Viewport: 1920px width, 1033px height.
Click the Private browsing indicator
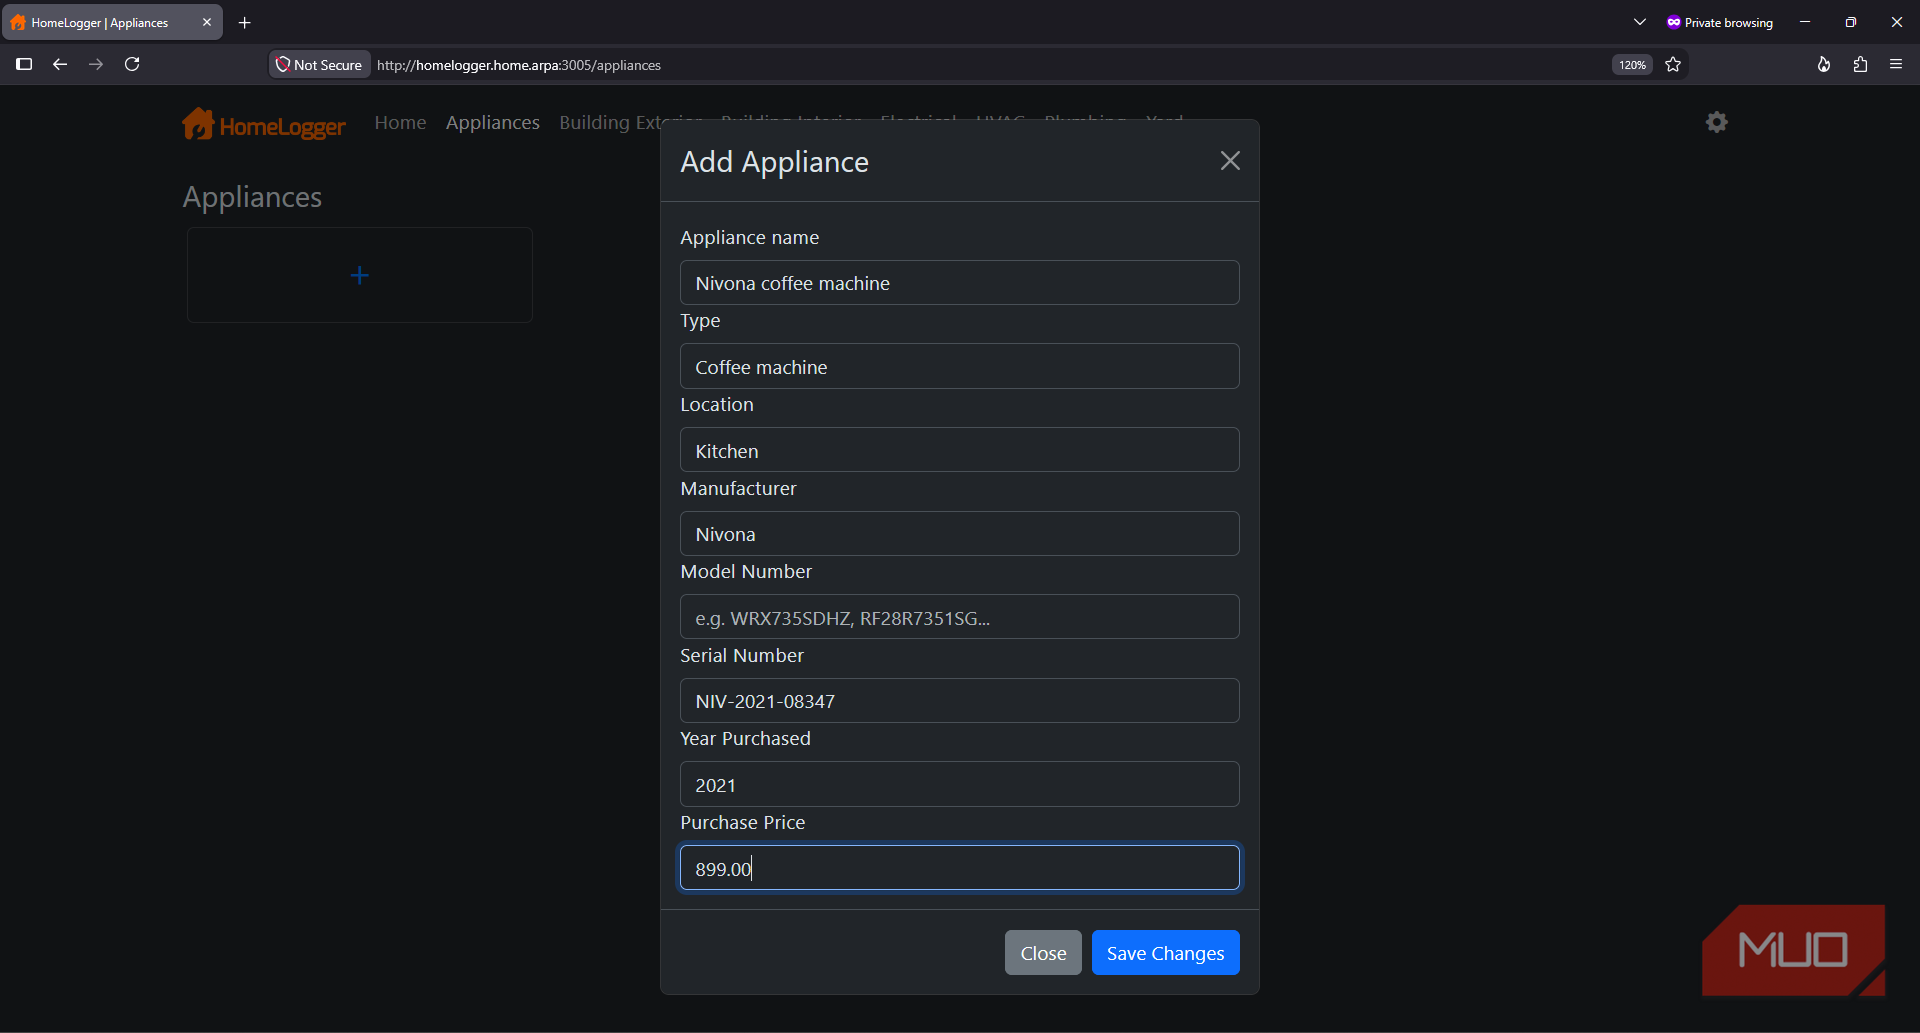pyautogui.click(x=1720, y=22)
